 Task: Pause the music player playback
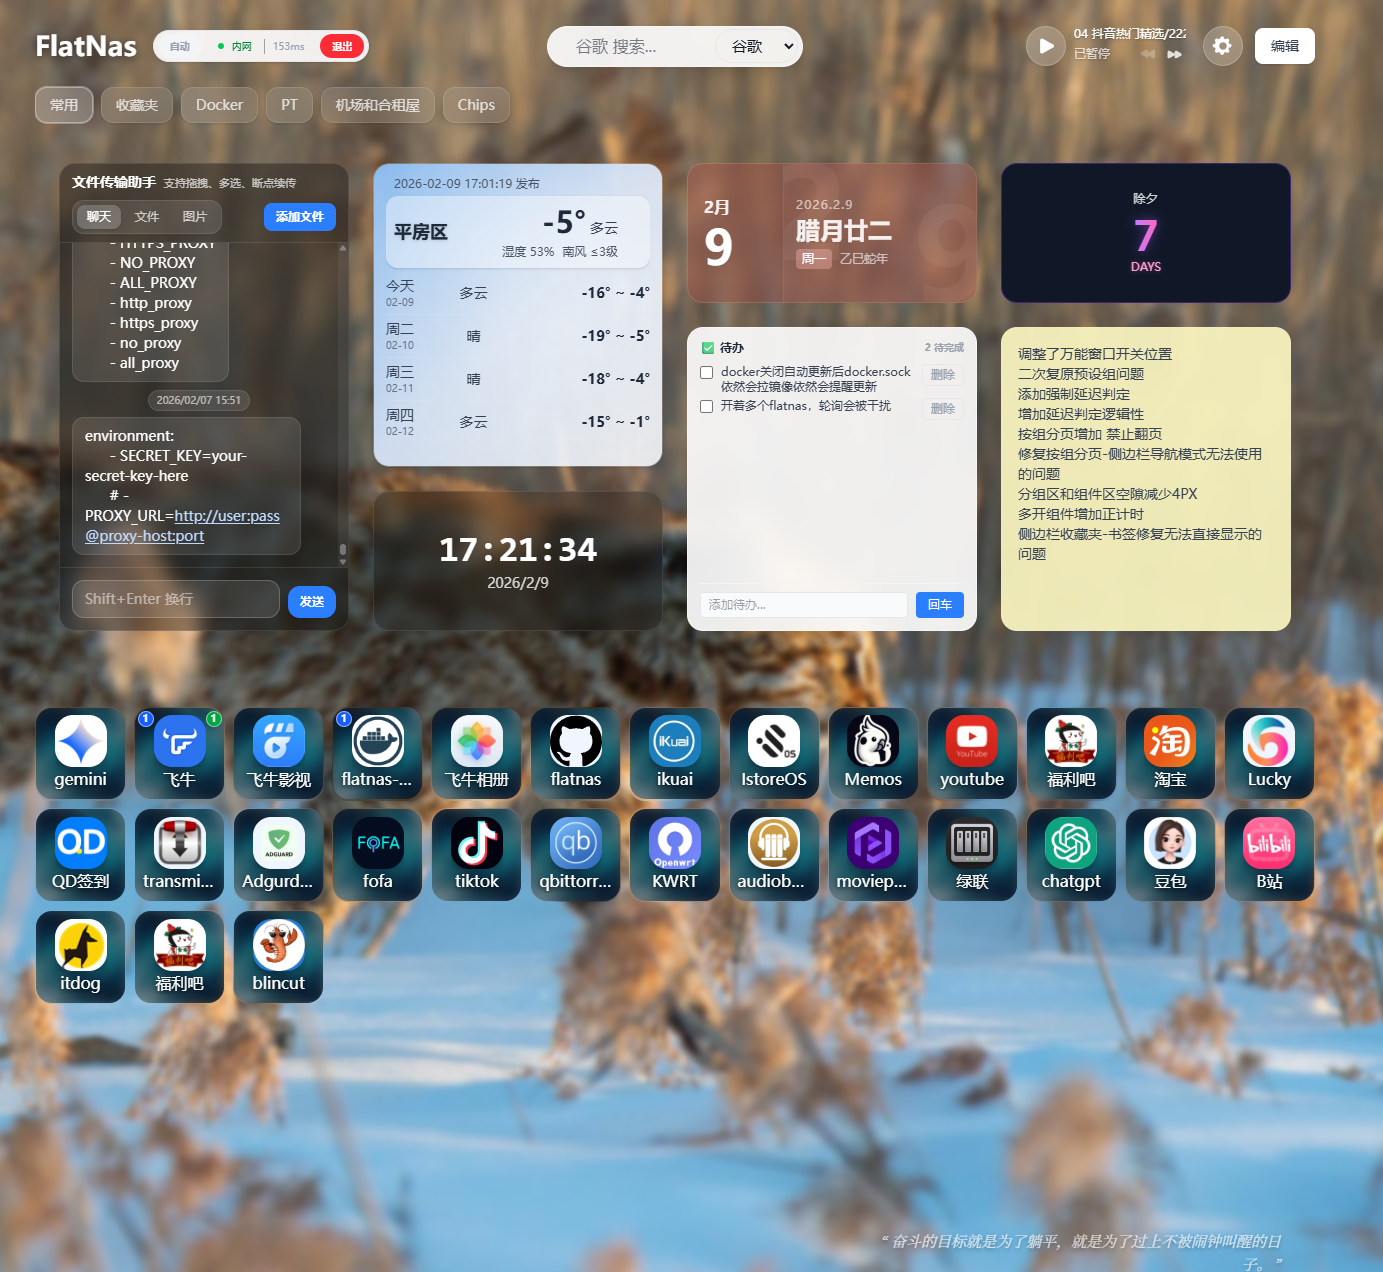1045,45
